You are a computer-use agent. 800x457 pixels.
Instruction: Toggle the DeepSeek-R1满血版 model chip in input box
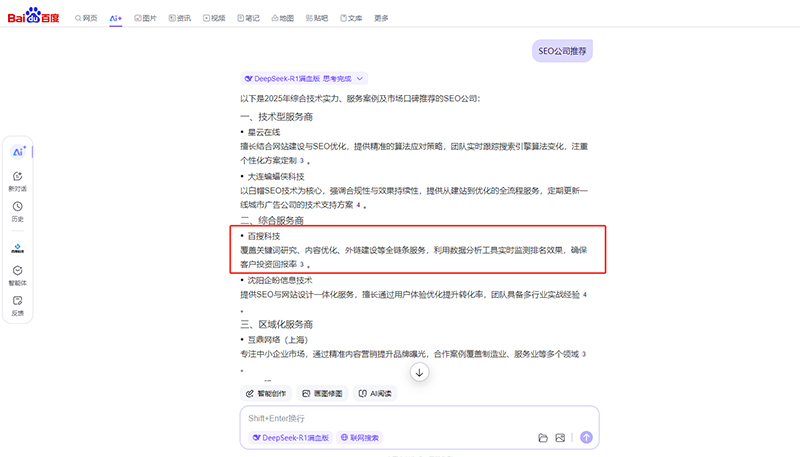pos(290,438)
